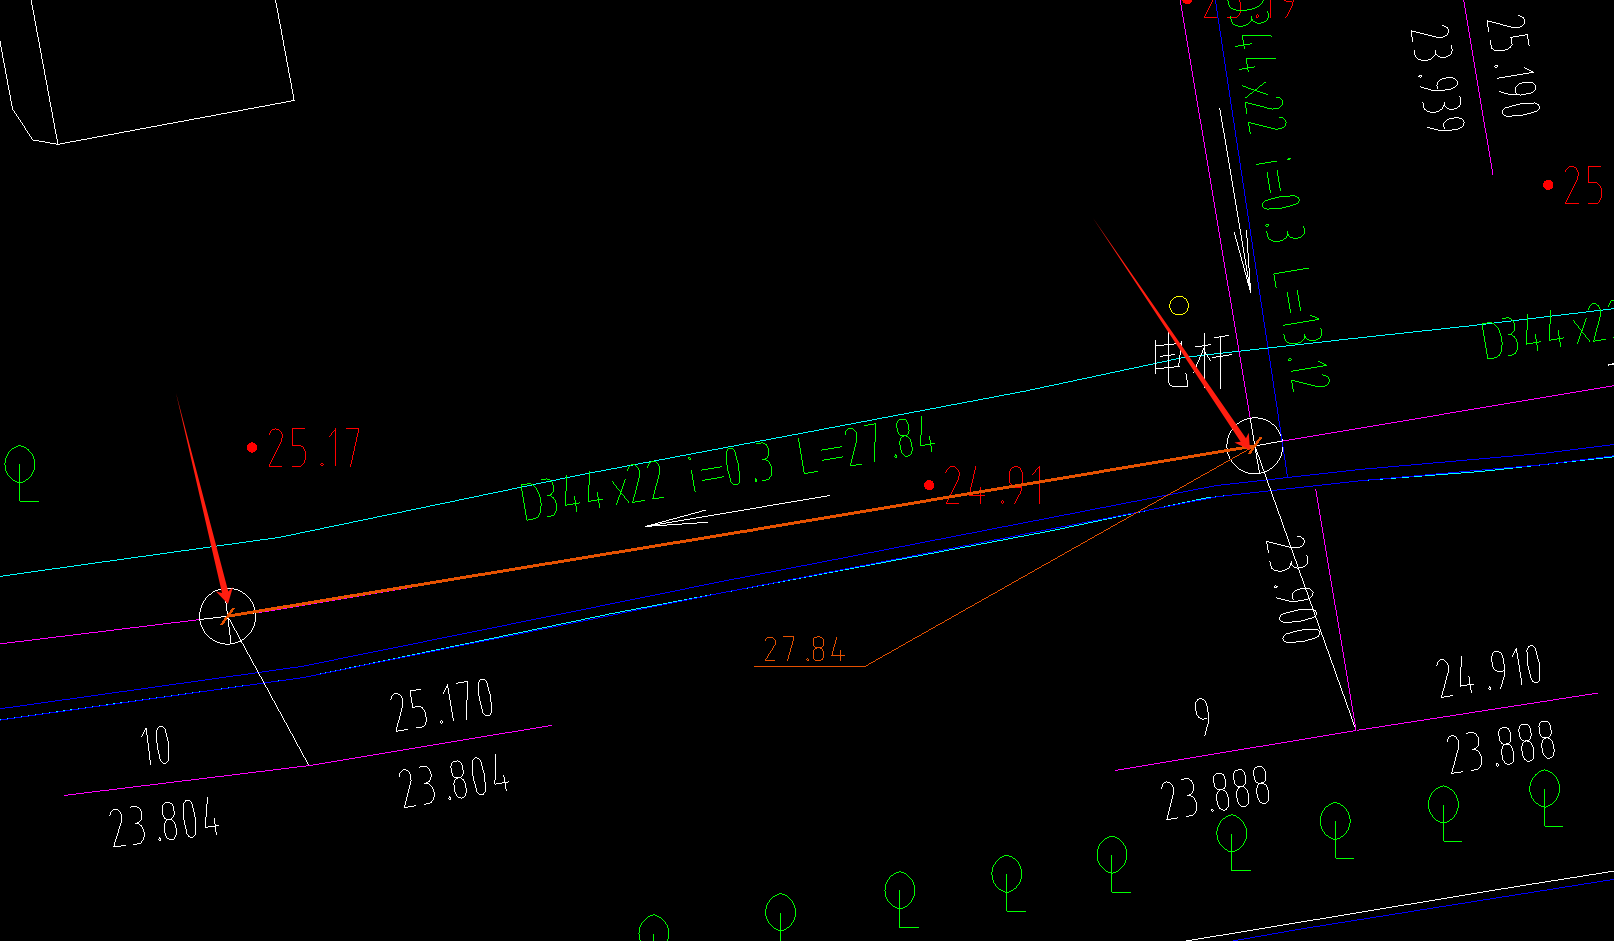Select the manhole circle at node 9
This screenshot has width=1614, height=941.
point(1254,445)
